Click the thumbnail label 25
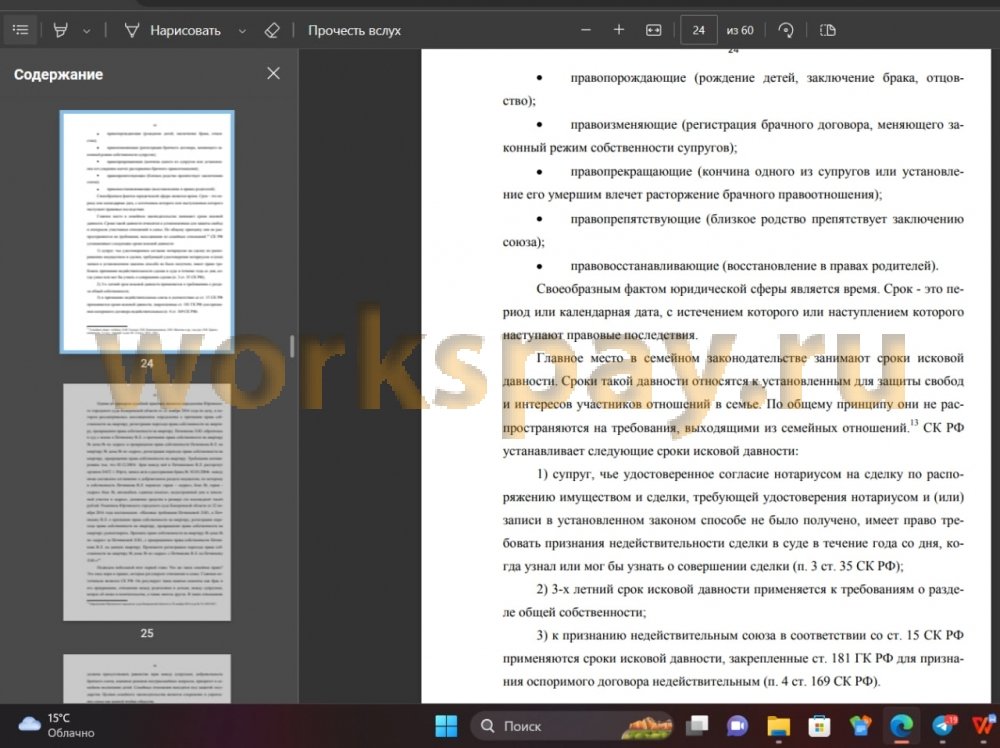 147,633
